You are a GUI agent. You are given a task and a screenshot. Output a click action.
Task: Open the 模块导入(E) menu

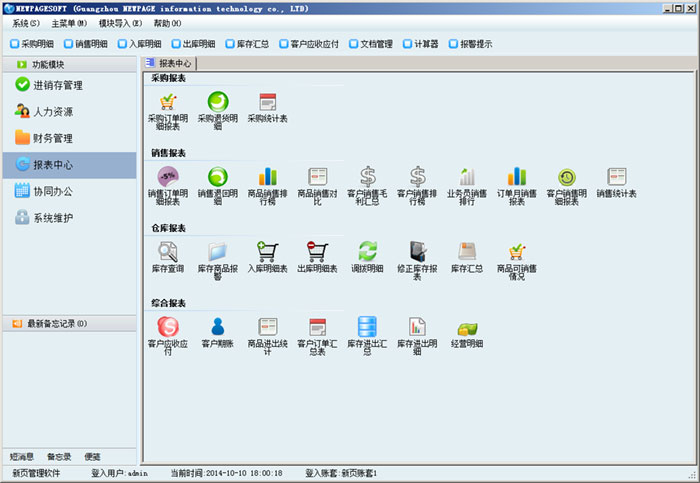click(121, 23)
